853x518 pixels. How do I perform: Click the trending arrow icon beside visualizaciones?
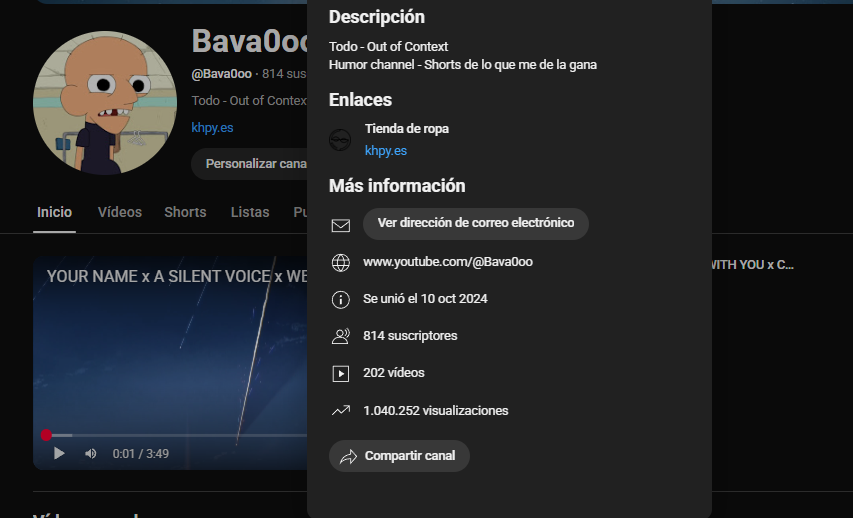pos(341,411)
